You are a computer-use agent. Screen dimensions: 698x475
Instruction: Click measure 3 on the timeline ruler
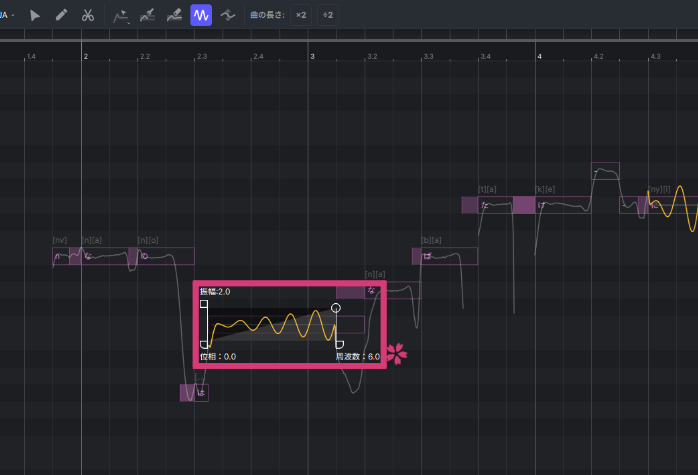coord(312,57)
